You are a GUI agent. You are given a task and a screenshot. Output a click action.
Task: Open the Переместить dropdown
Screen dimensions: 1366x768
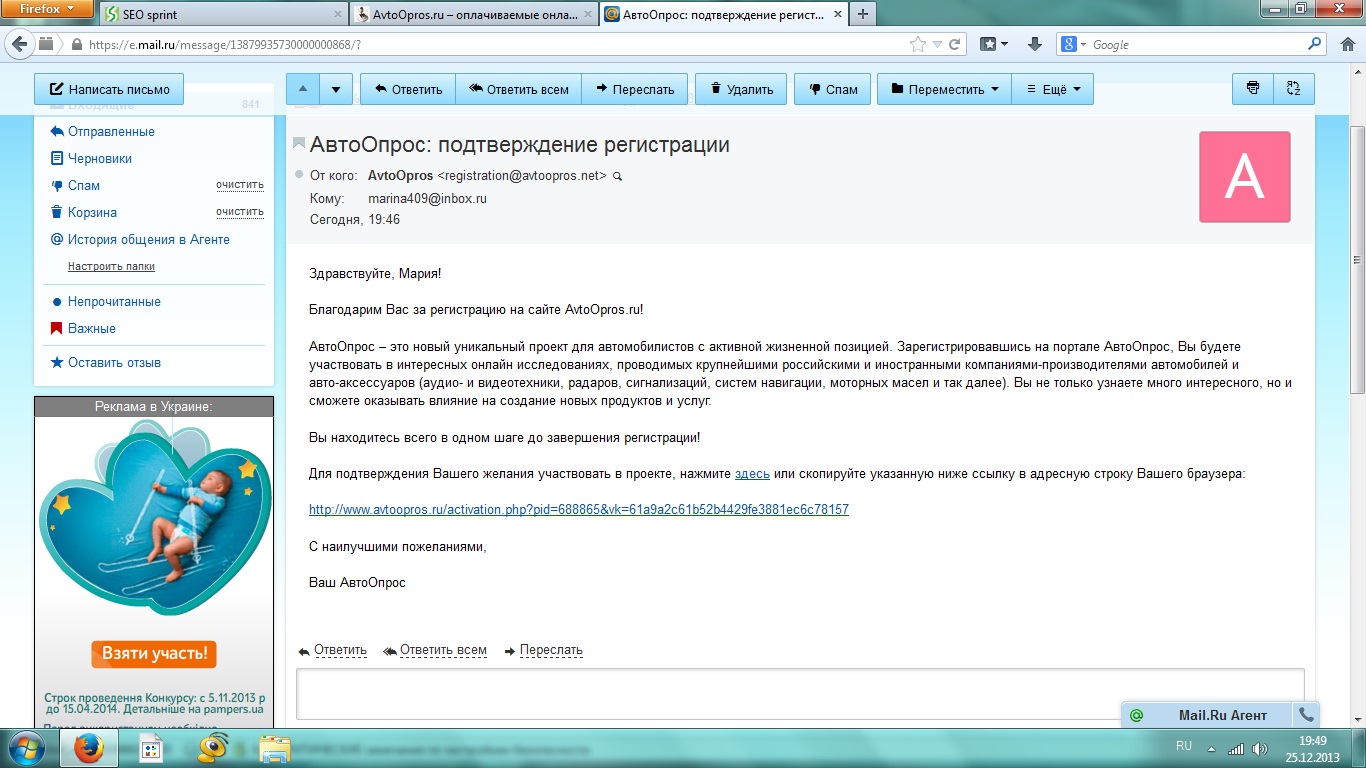(x=944, y=89)
